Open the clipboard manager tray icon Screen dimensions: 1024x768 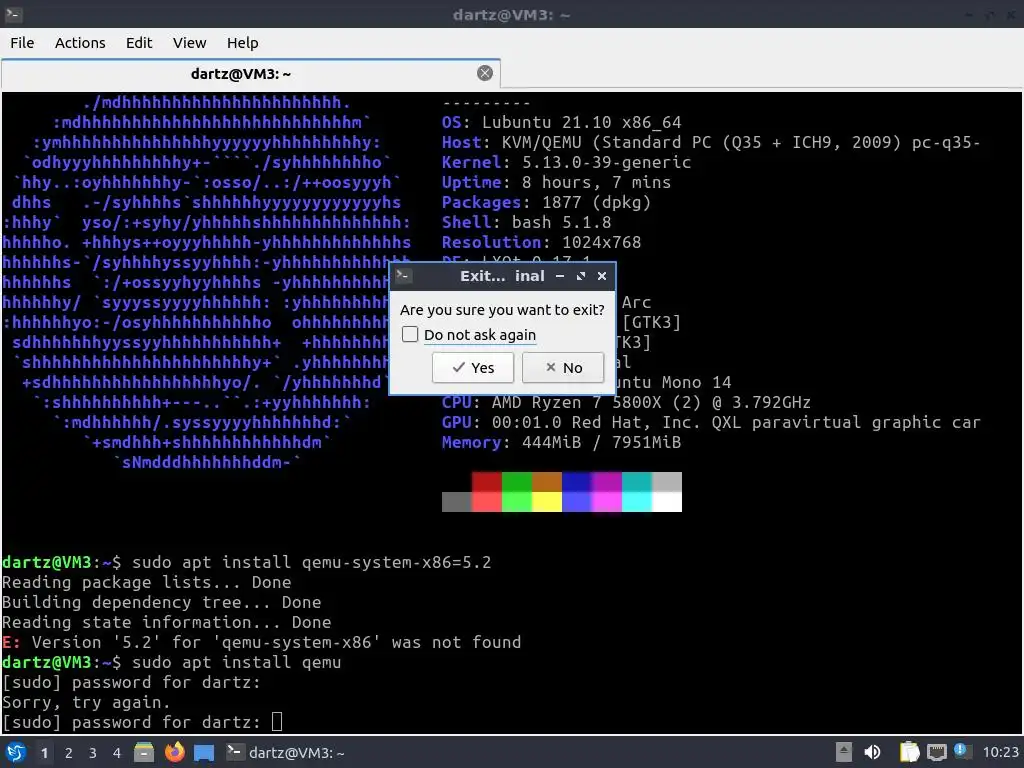909,752
